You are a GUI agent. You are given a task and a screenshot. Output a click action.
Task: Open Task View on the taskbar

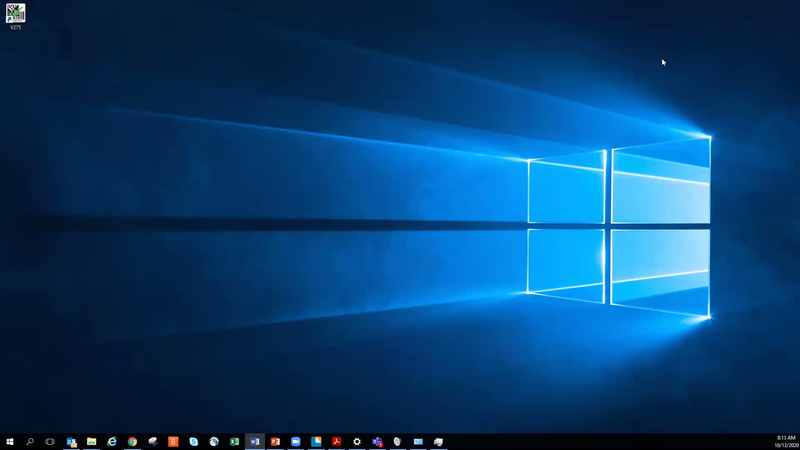click(x=50, y=442)
